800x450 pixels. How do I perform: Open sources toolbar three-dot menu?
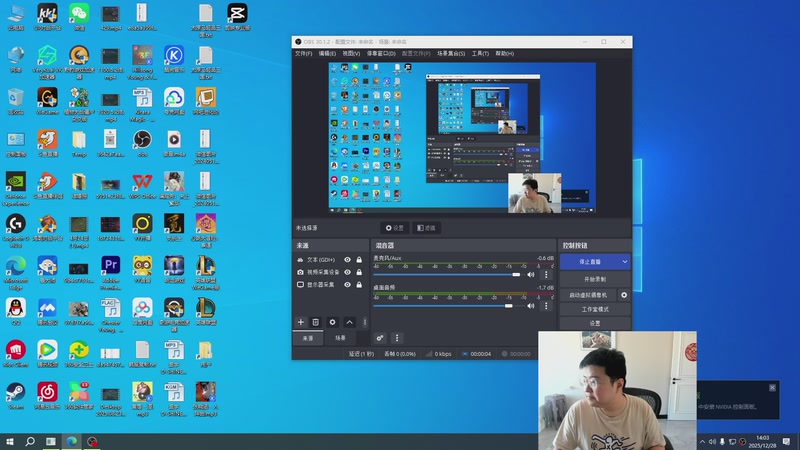tap(364, 322)
